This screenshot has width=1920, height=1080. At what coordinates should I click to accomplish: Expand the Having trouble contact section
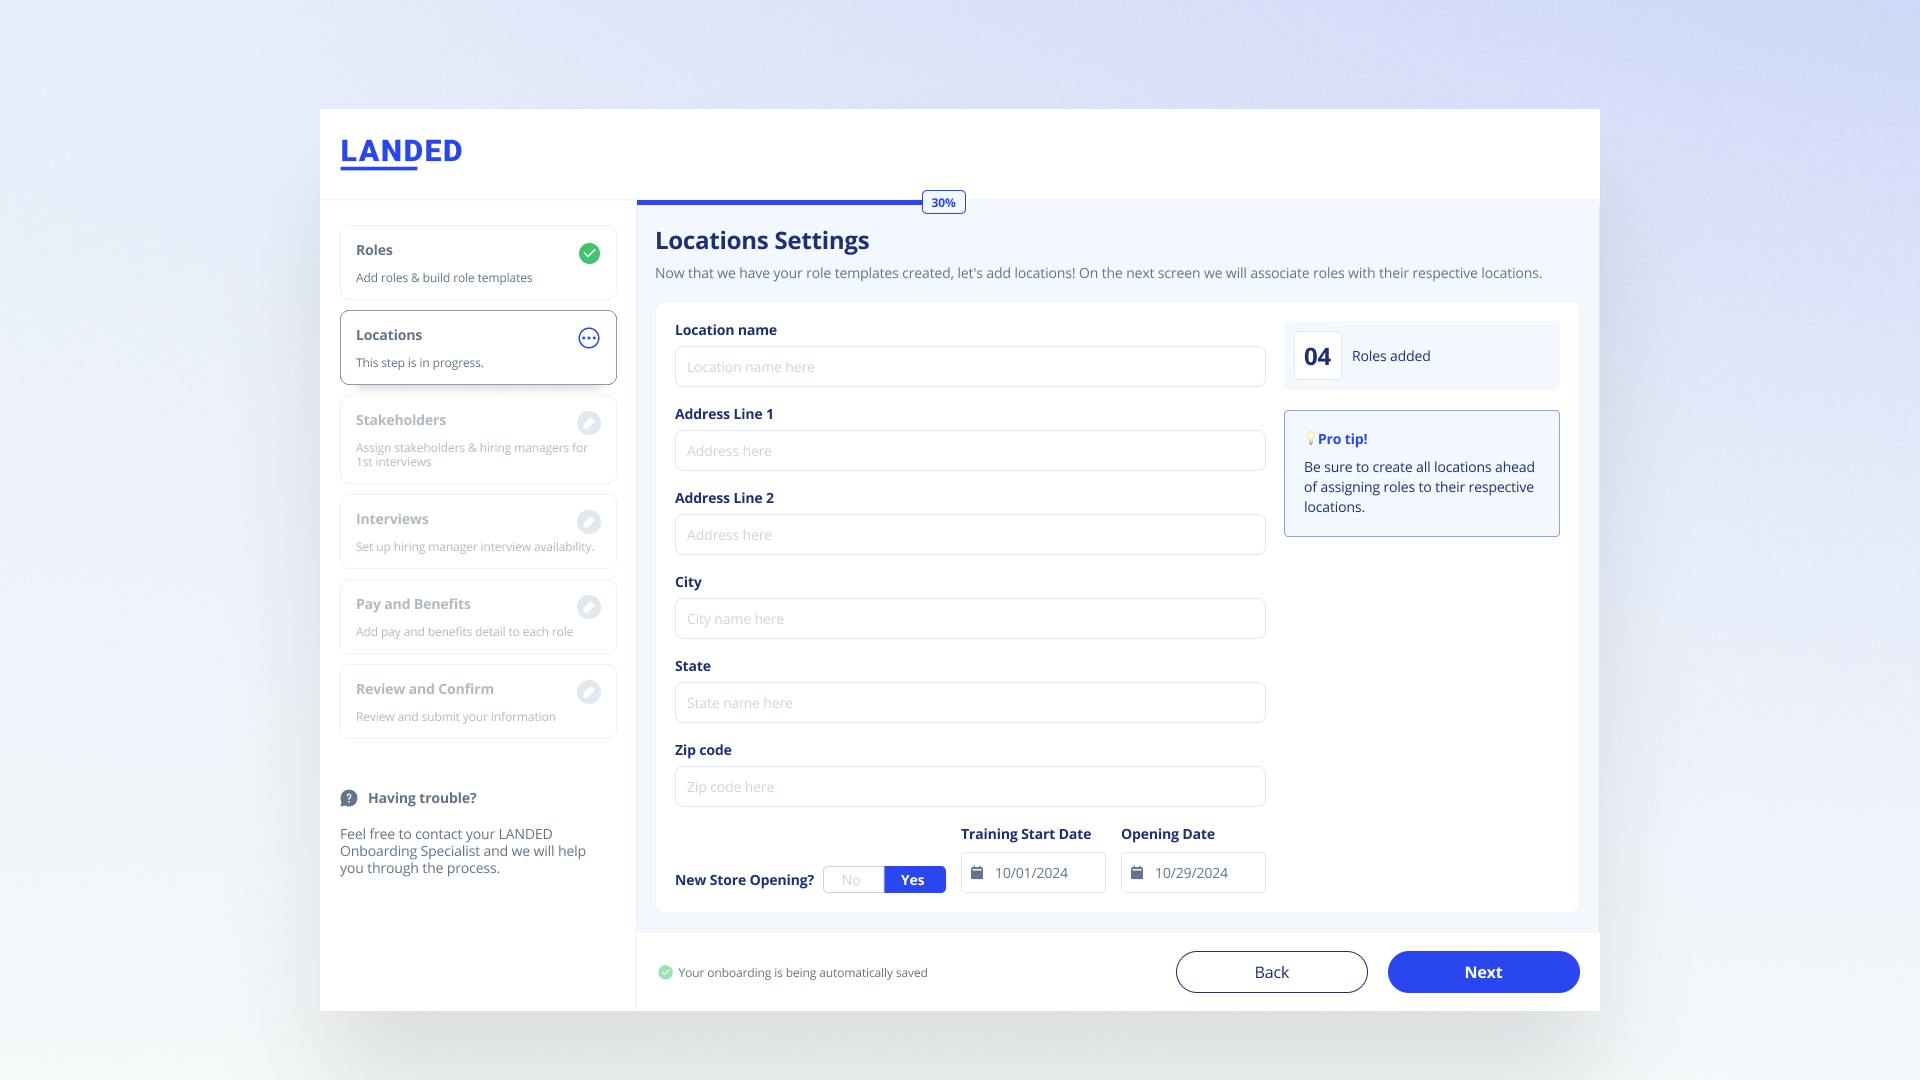point(422,798)
